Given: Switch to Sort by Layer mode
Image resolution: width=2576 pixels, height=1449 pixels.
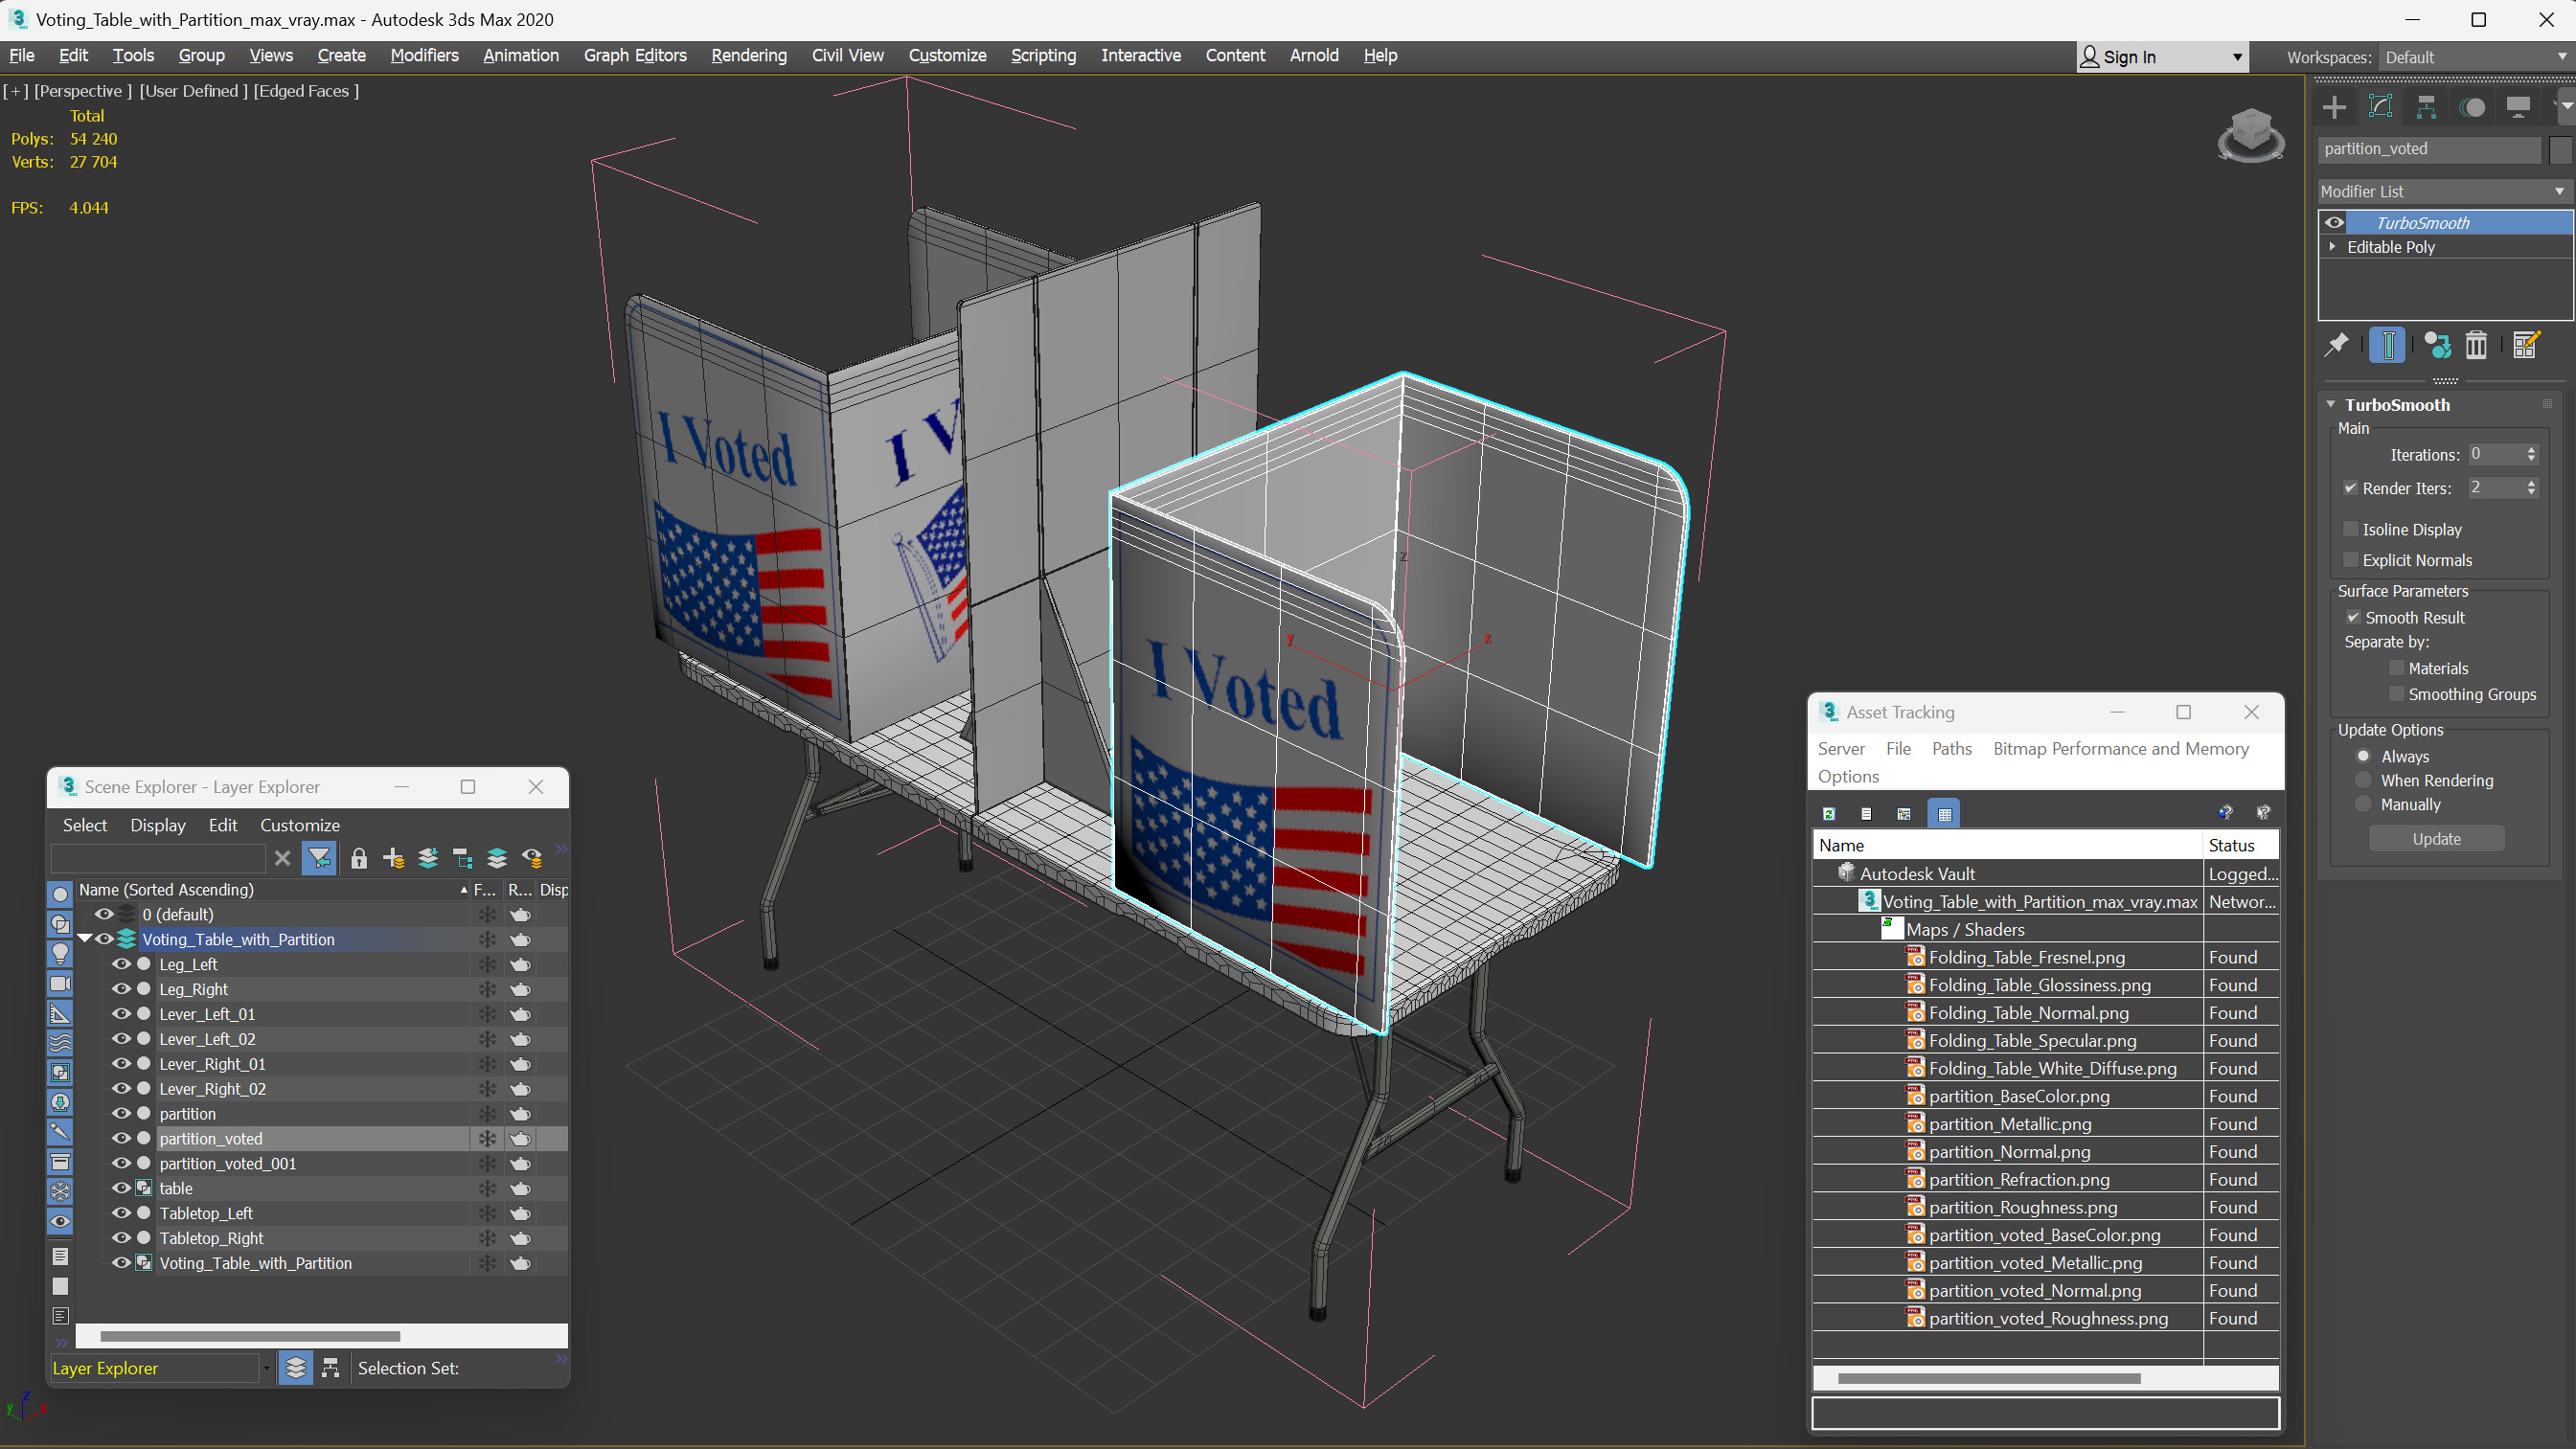Looking at the screenshot, I should (x=295, y=1367).
